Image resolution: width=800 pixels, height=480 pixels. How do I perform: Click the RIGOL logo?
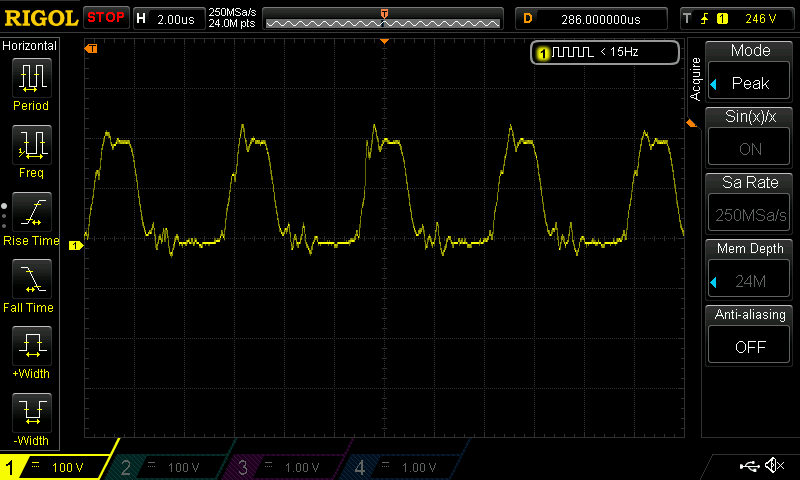click(x=41, y=19)
